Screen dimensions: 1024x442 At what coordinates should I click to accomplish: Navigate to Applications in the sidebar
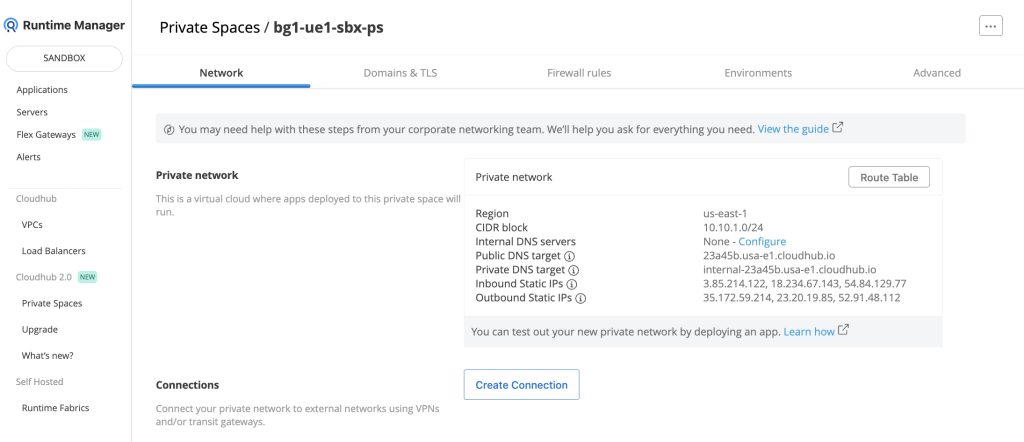[x=42, y=90]
